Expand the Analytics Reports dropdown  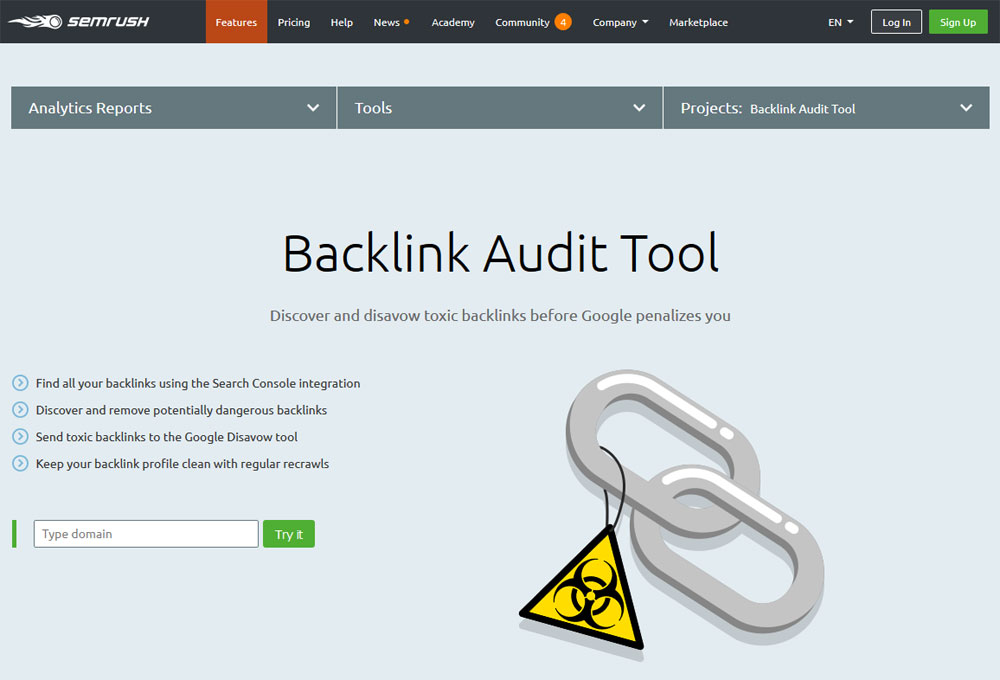pyautogui.click(x=173, y=108)
